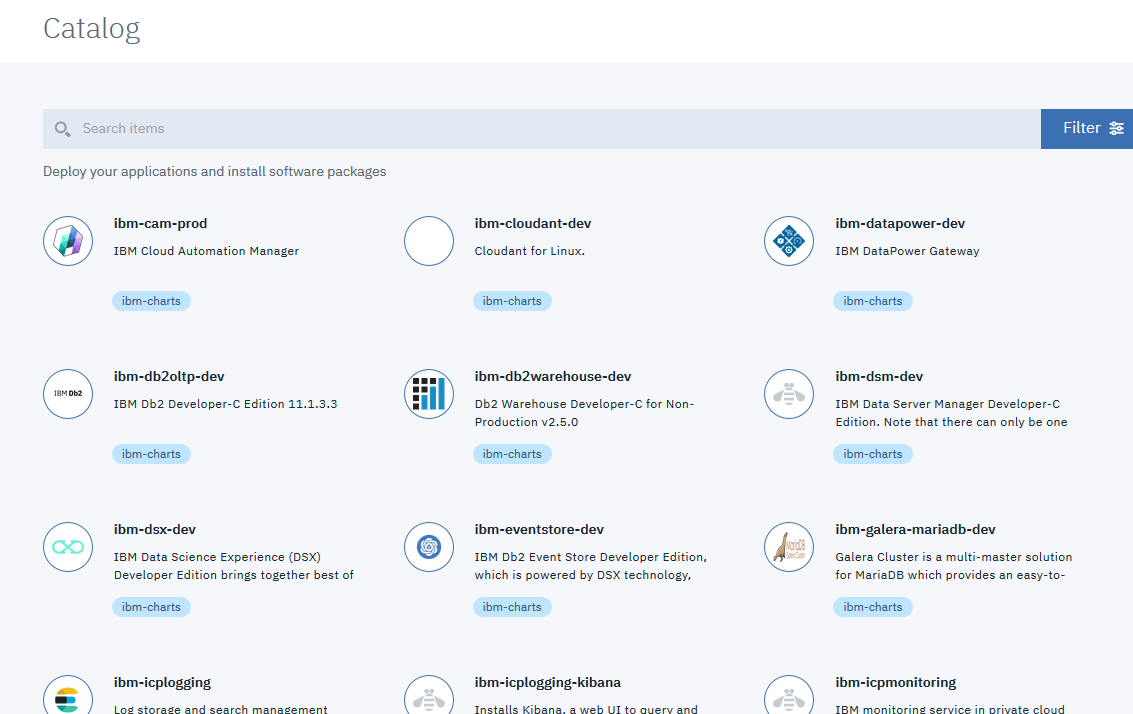Open the ibm-datapower-dev gateway icon
1133x714 pixels.
(789, 241)
